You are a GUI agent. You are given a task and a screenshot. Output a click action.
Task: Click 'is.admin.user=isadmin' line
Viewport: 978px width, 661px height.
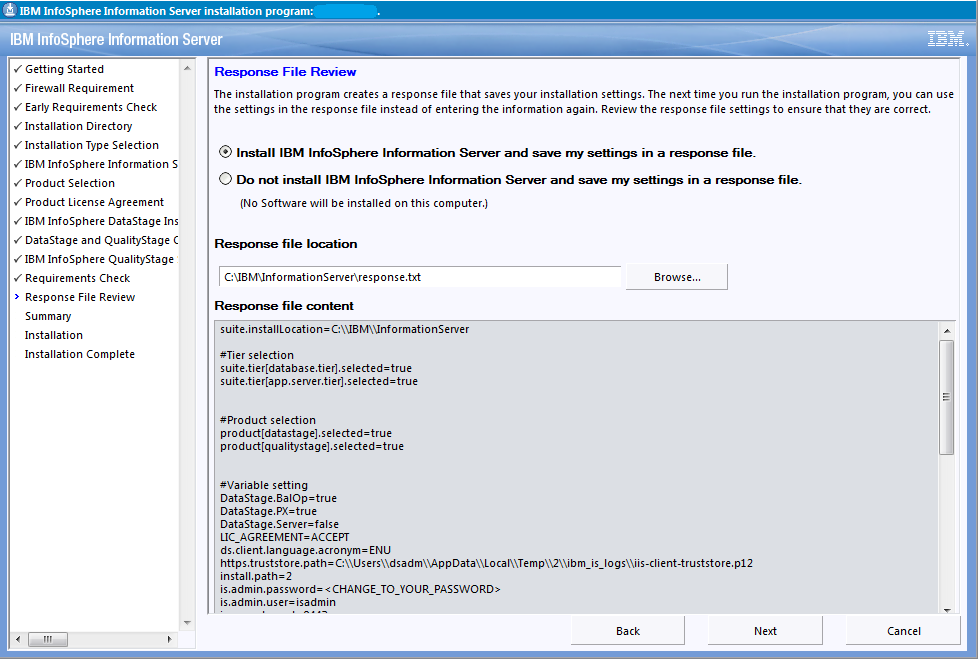pyautogui.click(x=278, y=602)
